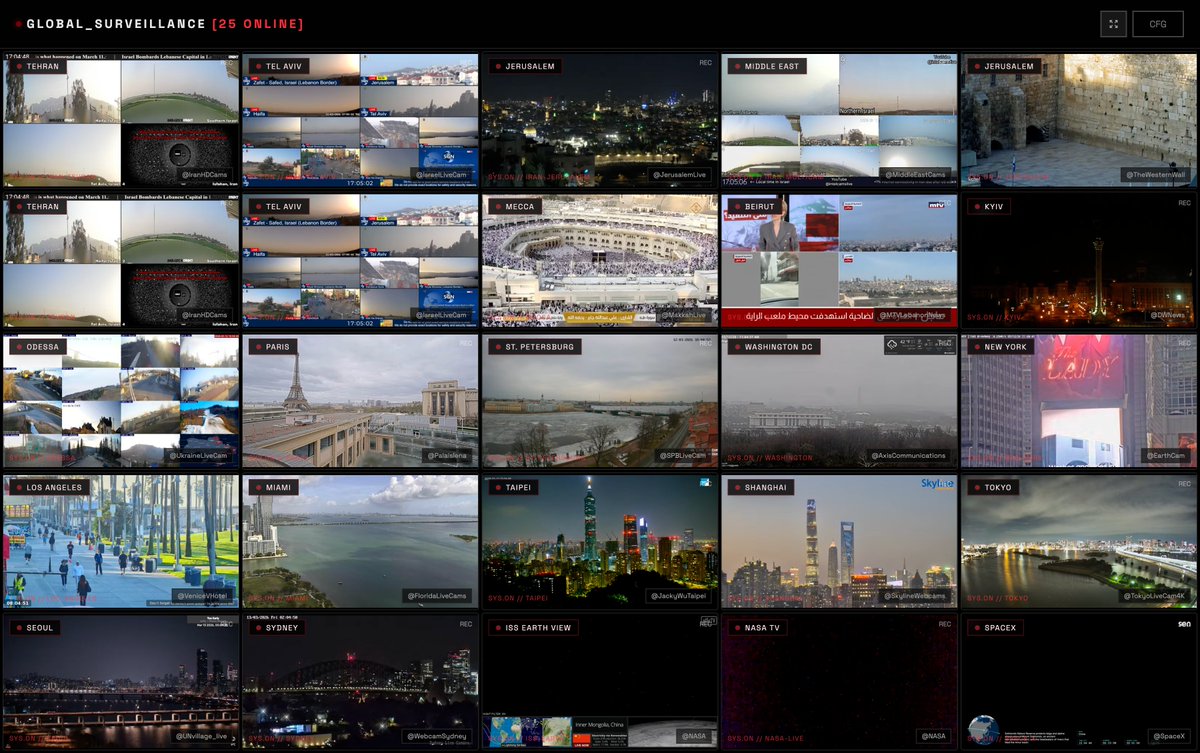
Task: Open the @MakkahLive source handle
Action: pos(683,315)
